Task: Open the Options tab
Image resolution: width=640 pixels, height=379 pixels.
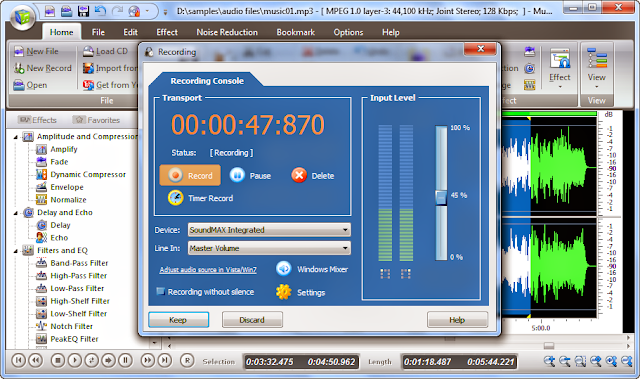Action: pos(348,32)
